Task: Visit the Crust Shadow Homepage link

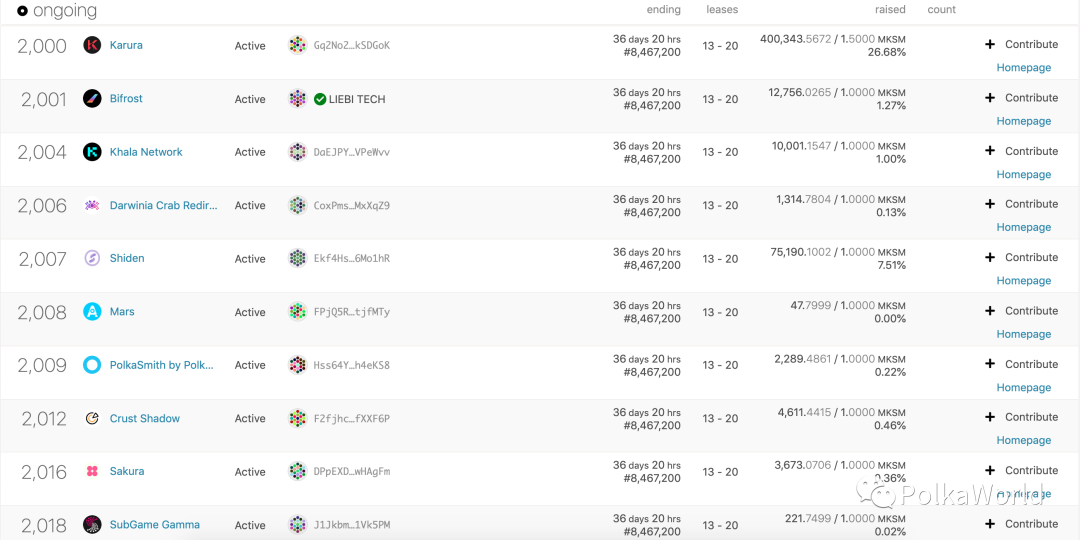Action: click(x=1024, y=440)
